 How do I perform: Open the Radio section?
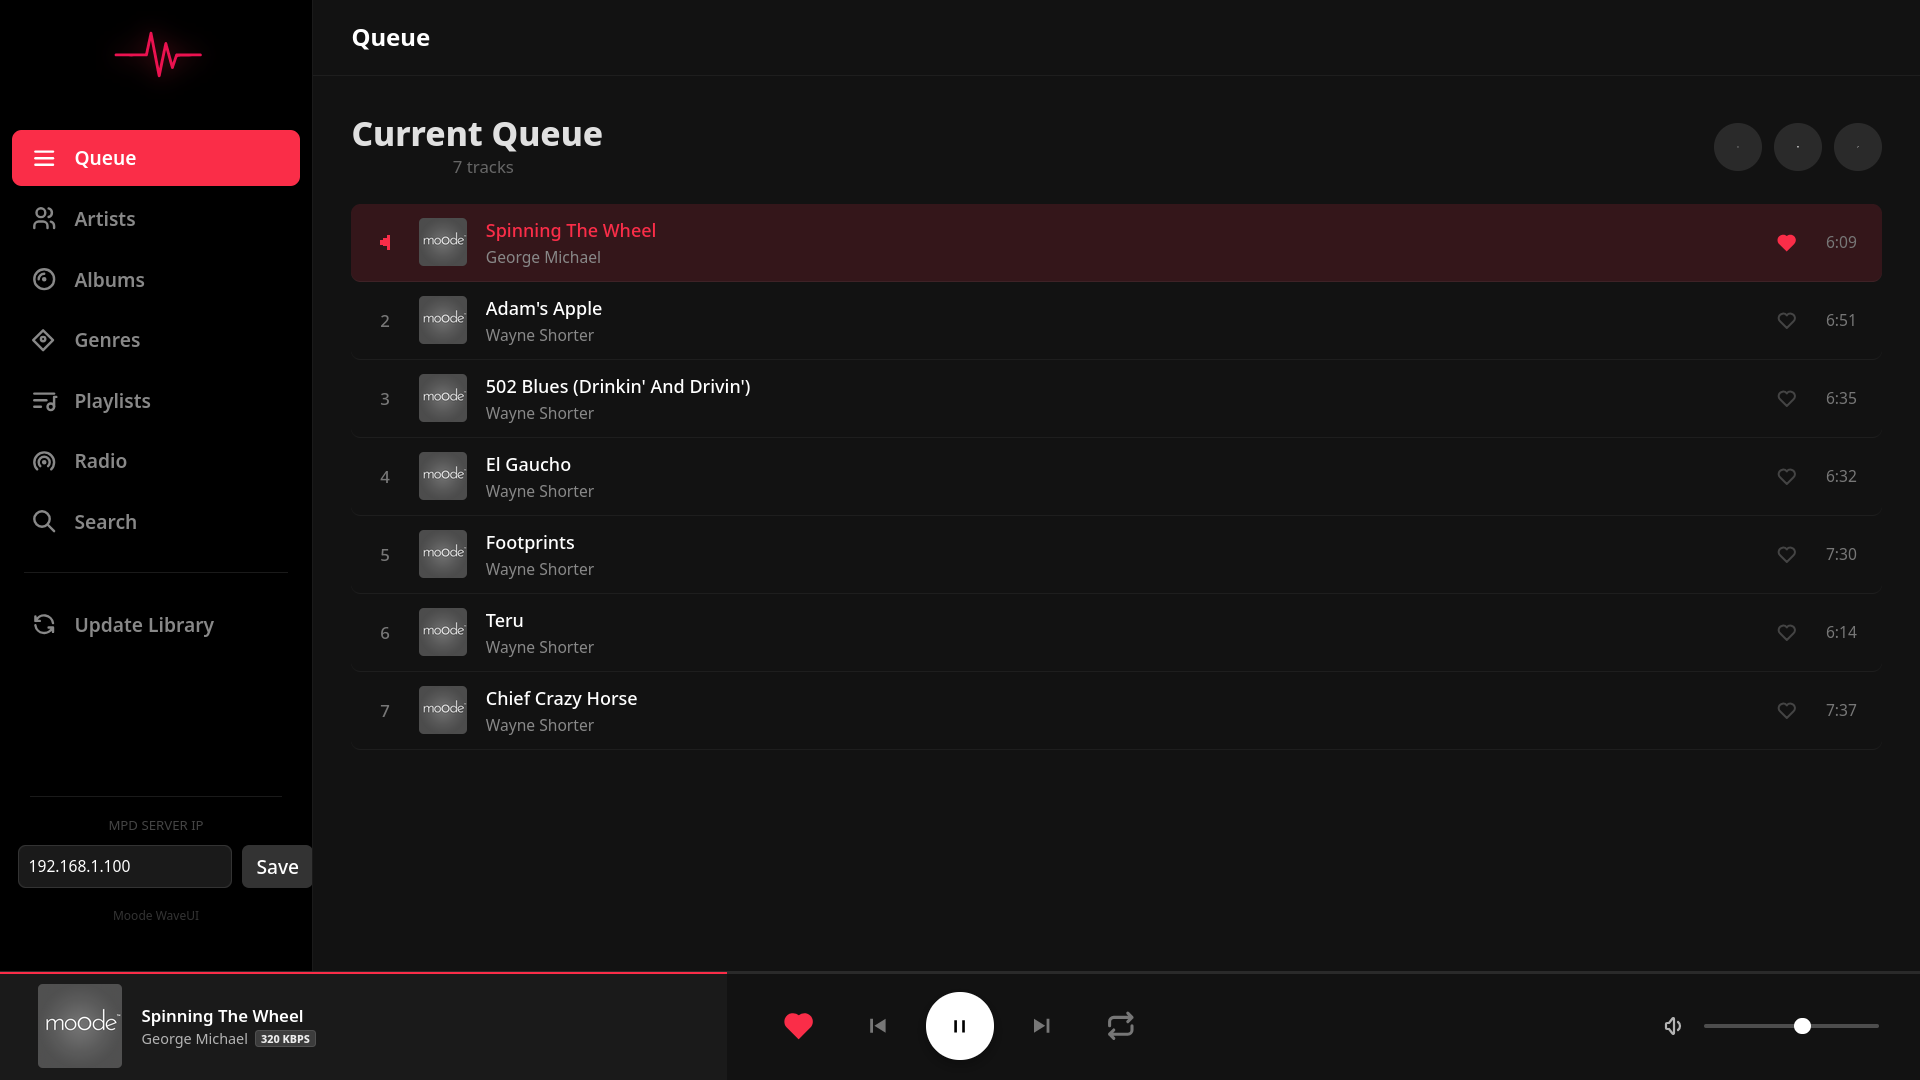(x=100, y=461)
